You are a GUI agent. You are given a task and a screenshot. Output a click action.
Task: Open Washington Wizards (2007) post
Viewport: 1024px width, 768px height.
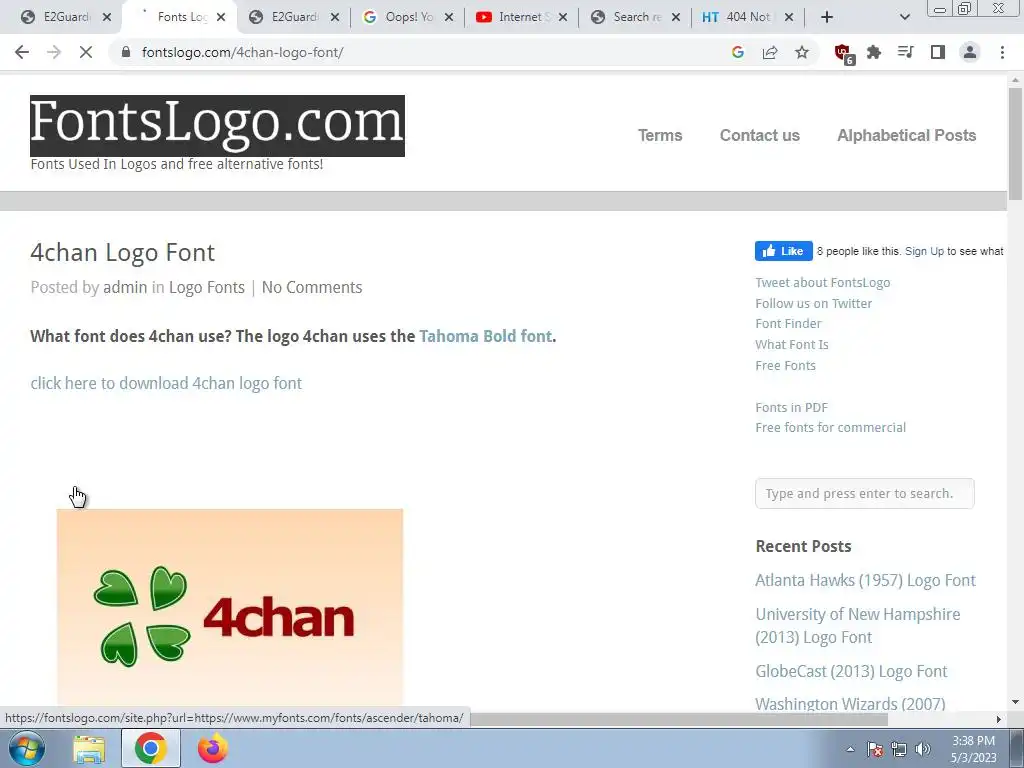(850, 704)
